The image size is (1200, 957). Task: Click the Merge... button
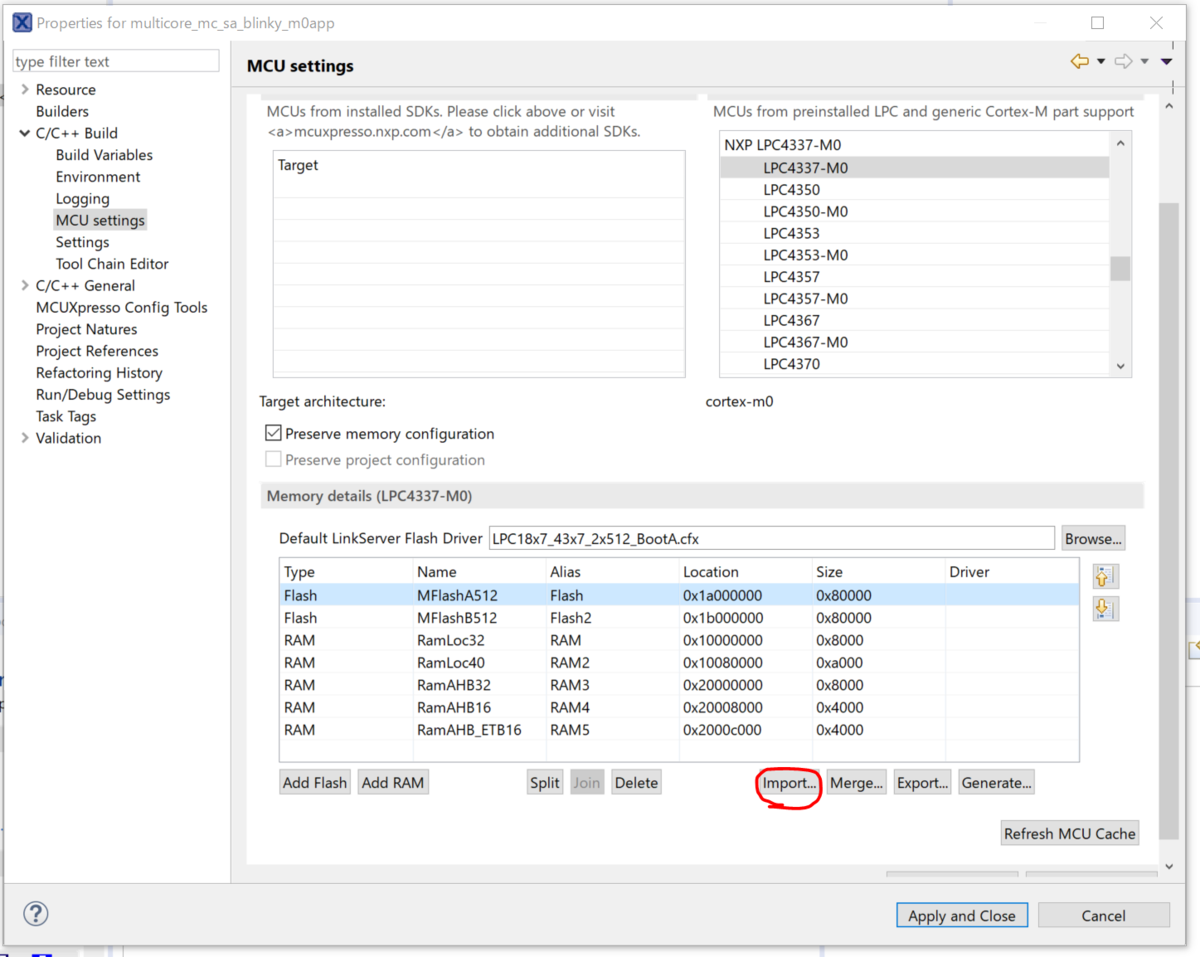click(x=856, y=783)
